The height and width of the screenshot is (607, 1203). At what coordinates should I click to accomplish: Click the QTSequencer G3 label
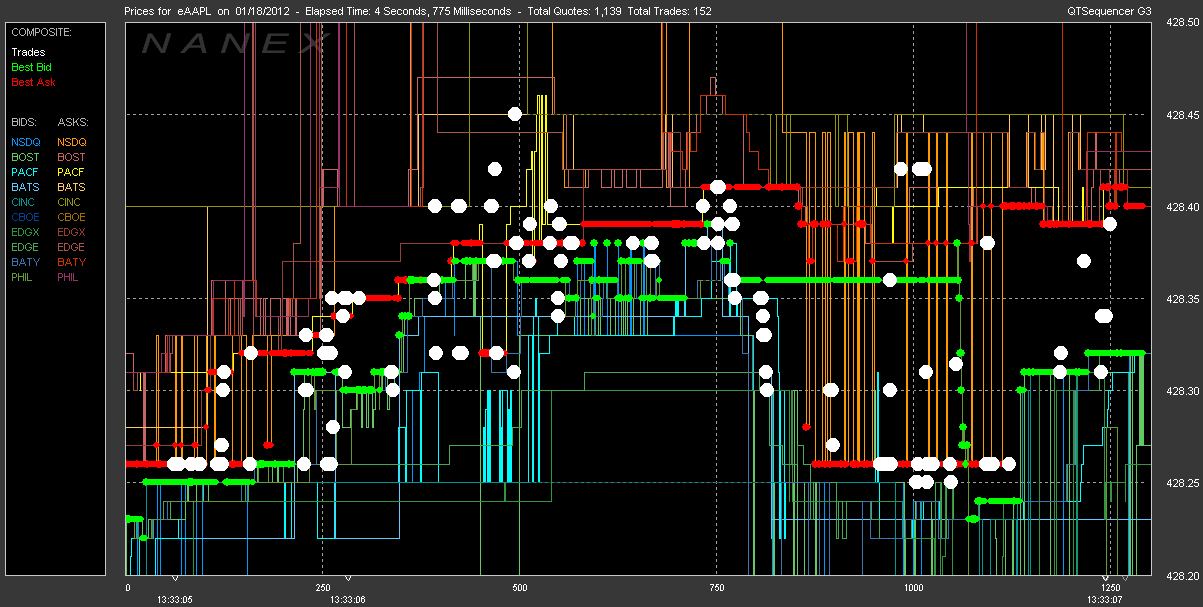[x=1109, y=11]
